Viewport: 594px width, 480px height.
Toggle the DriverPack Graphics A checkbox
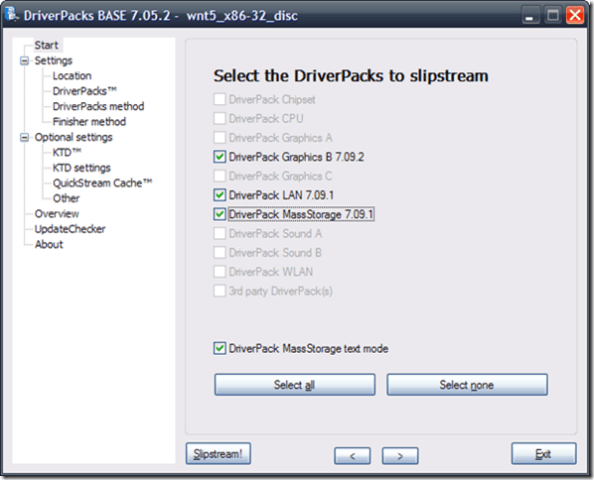pos(220,138)
